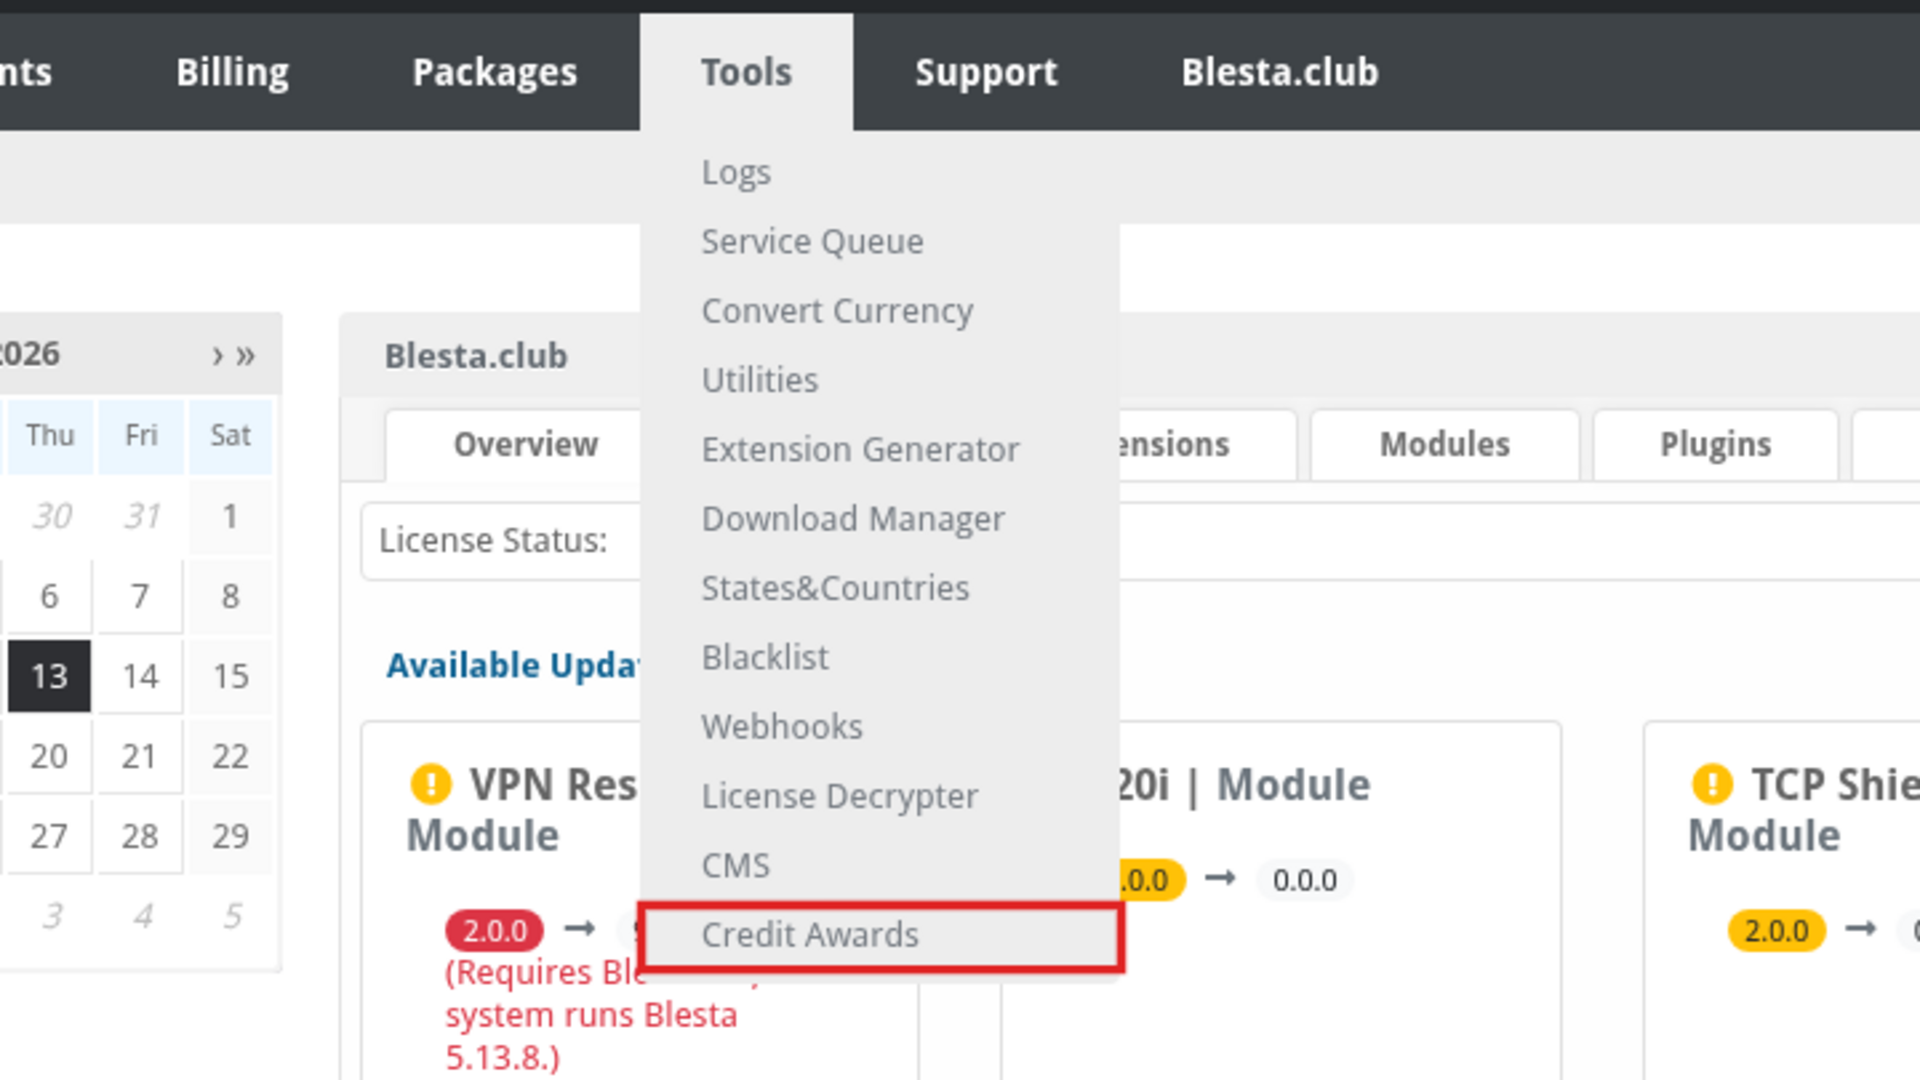Pick calendar day 14
The image size is (1920, 1080).
tap(140, 676)
